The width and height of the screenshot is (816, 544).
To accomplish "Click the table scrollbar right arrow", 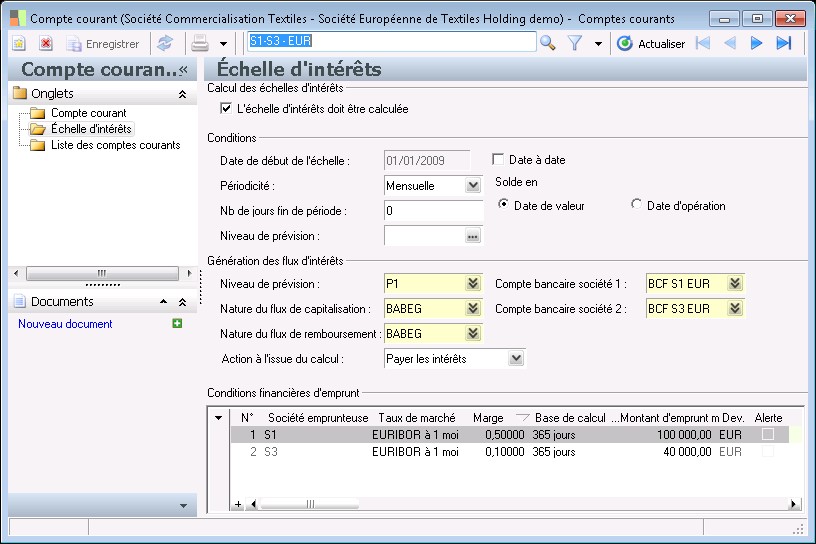I will pos(793,504).
